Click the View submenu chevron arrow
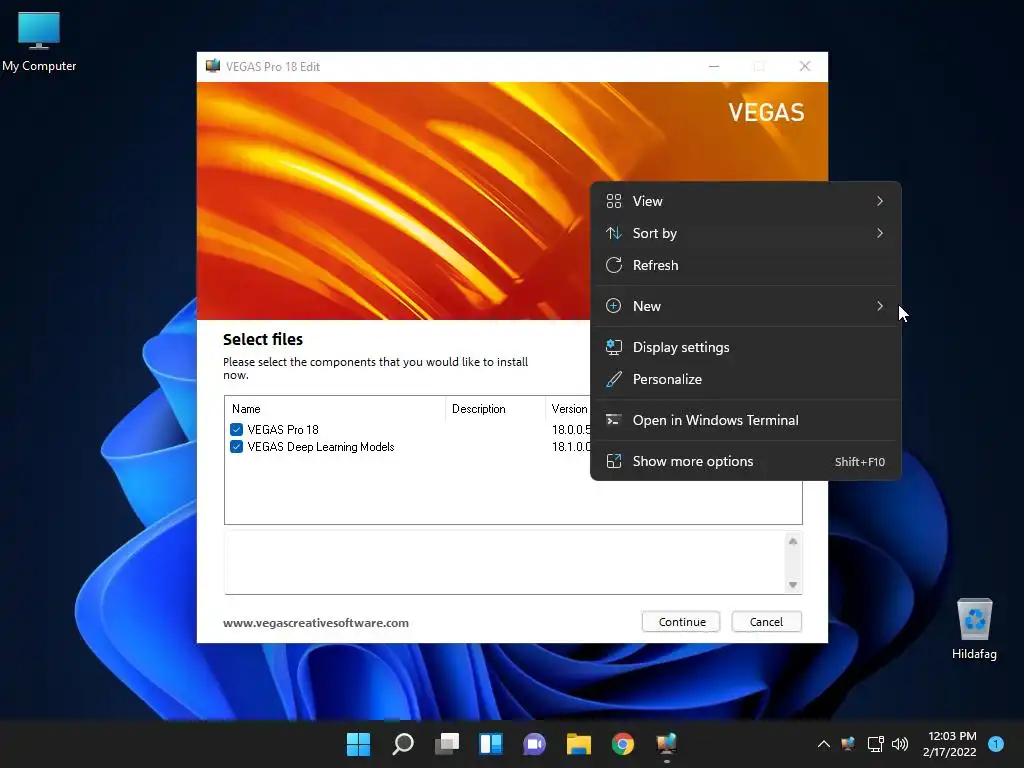Screen dimensions: 1024x768 click(x=880, y=201)
